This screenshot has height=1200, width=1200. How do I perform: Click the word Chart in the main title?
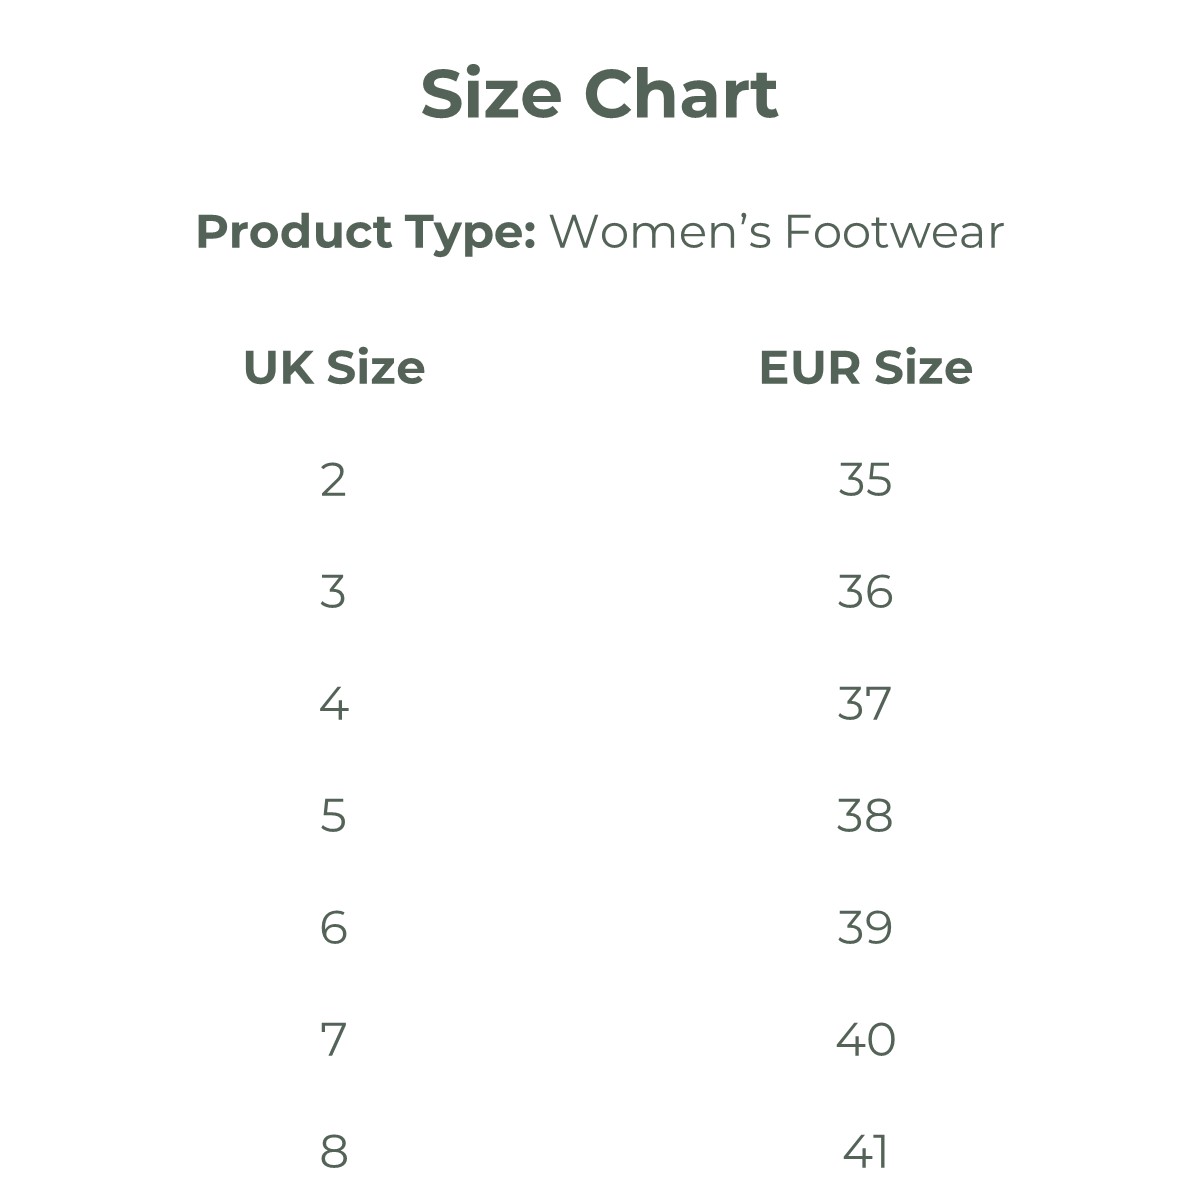(680, 94)
